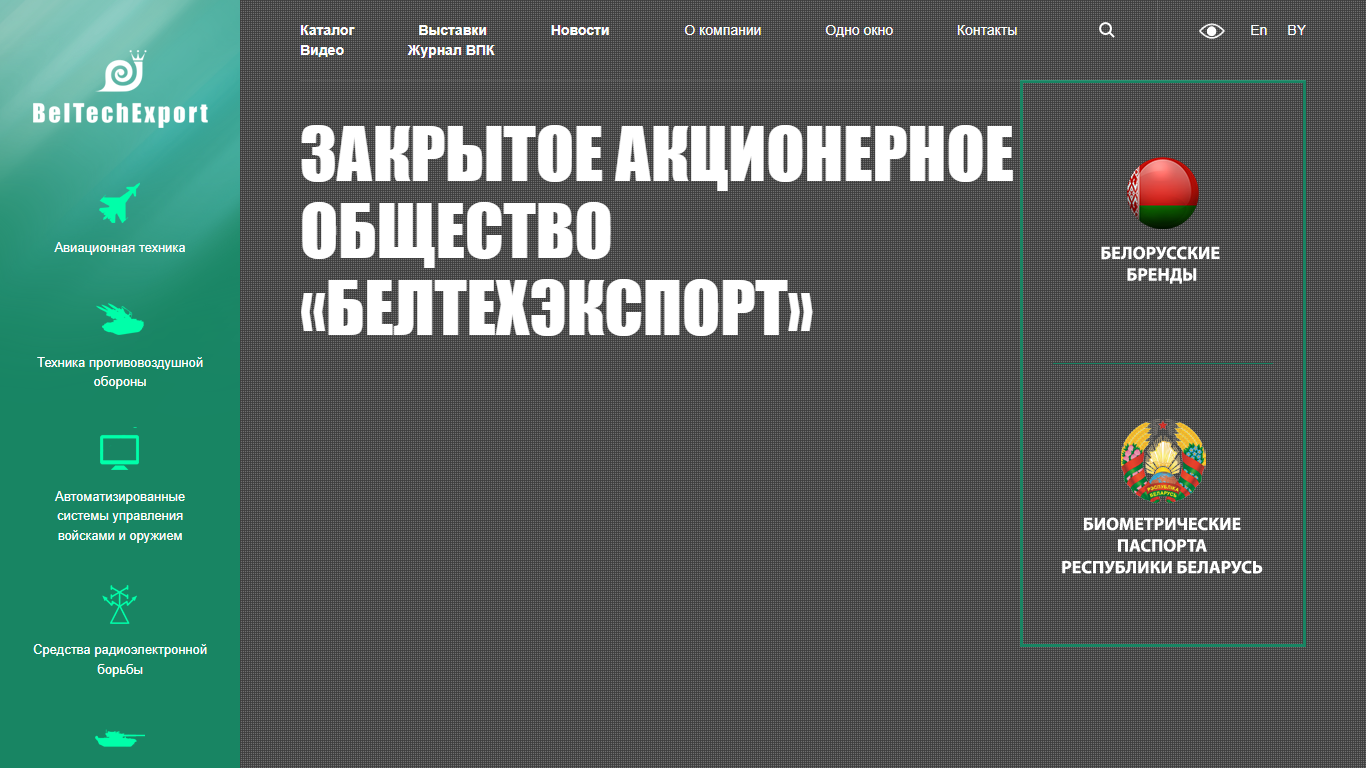Open the site search magnifier icon
Image resolution: width=1366 pixels, height=768 pixels.
pos(1107,30)
